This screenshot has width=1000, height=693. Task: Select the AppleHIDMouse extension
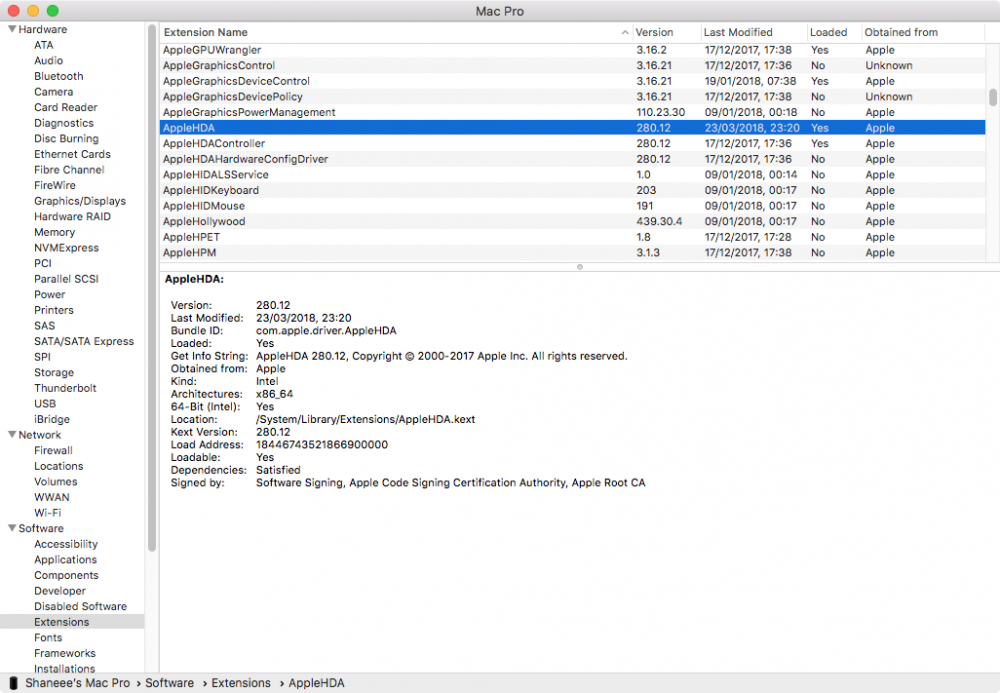coord(572,206)
